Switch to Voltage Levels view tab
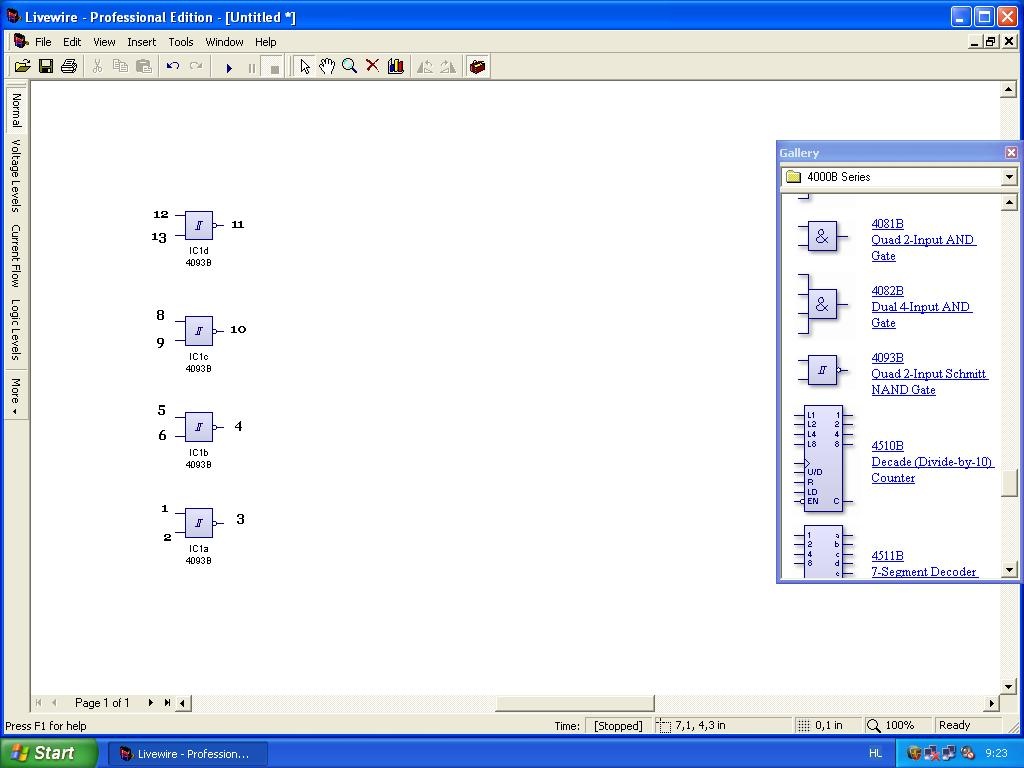Image resolution: width=1024 pixels, height=768 pixels. 16,176
